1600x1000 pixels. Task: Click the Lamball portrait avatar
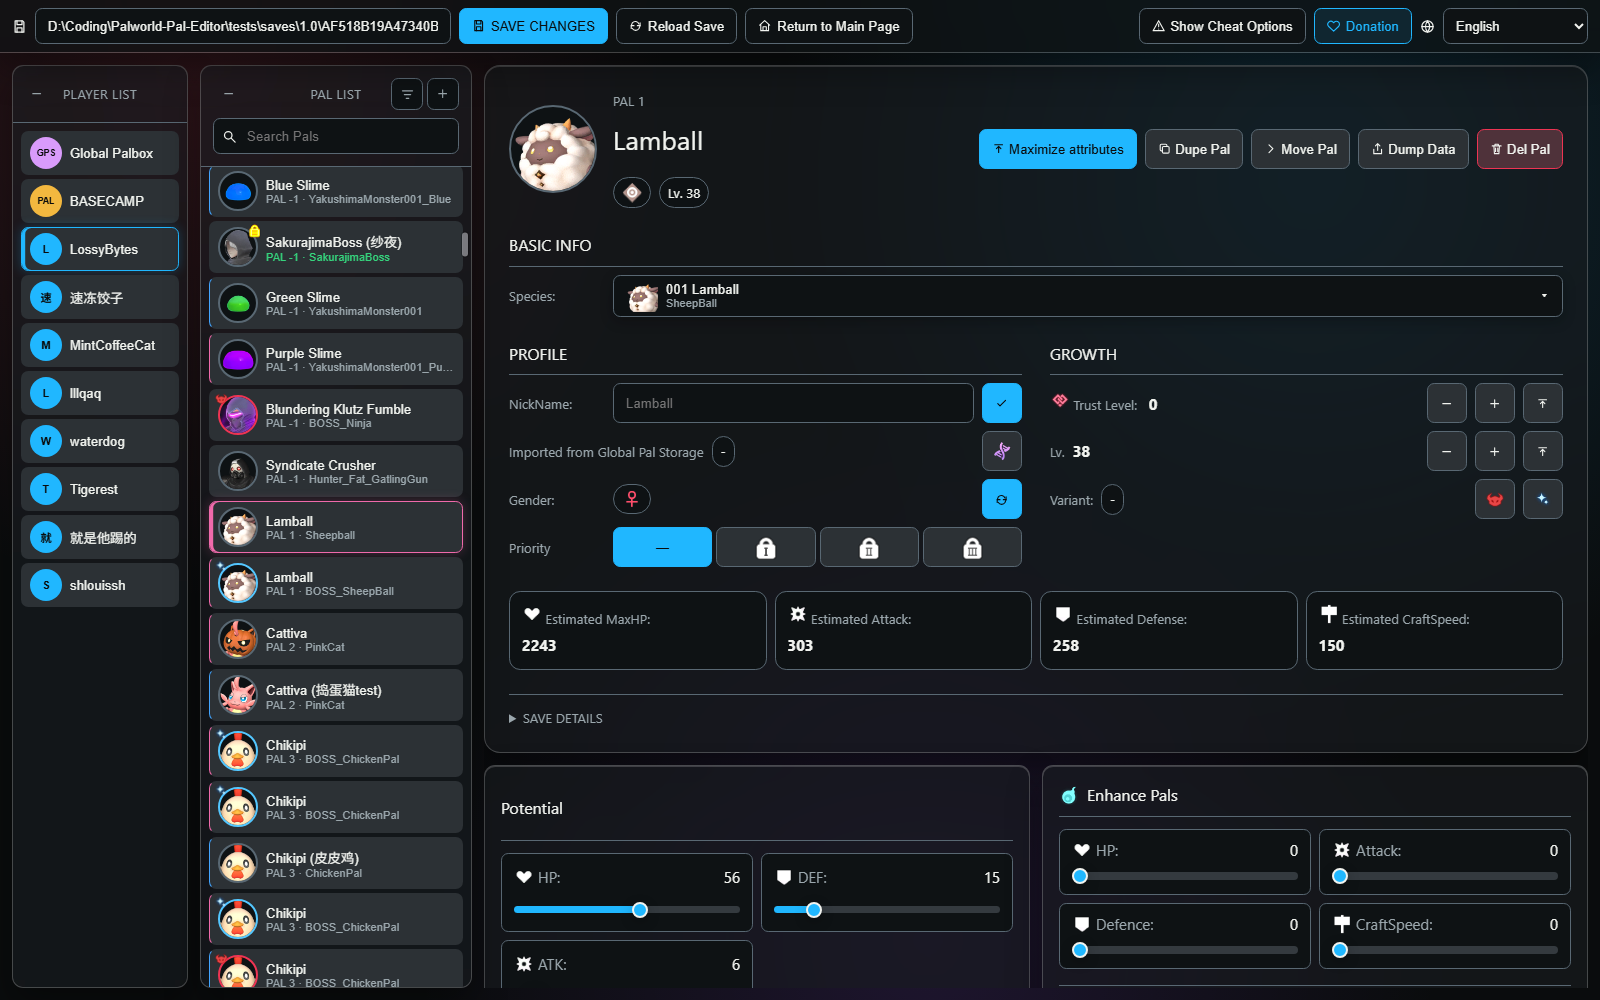click(553, 149)
